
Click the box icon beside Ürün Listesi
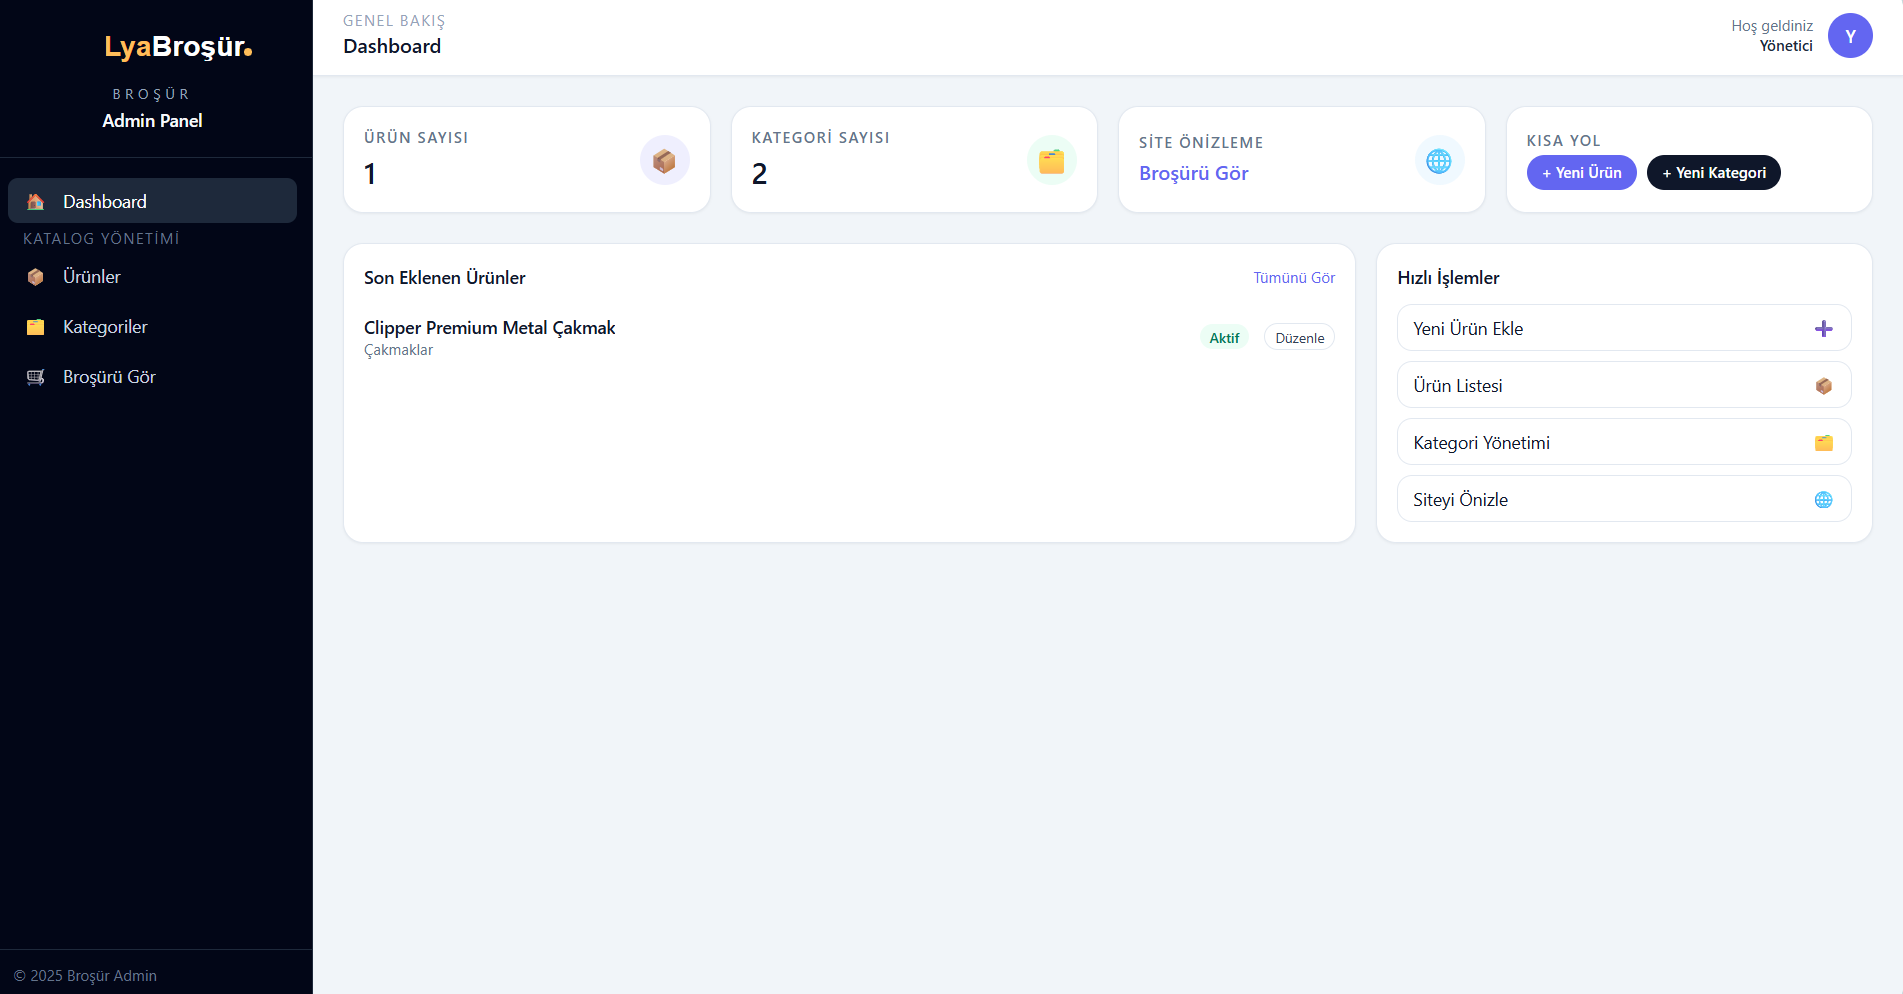click(1823, 386)
